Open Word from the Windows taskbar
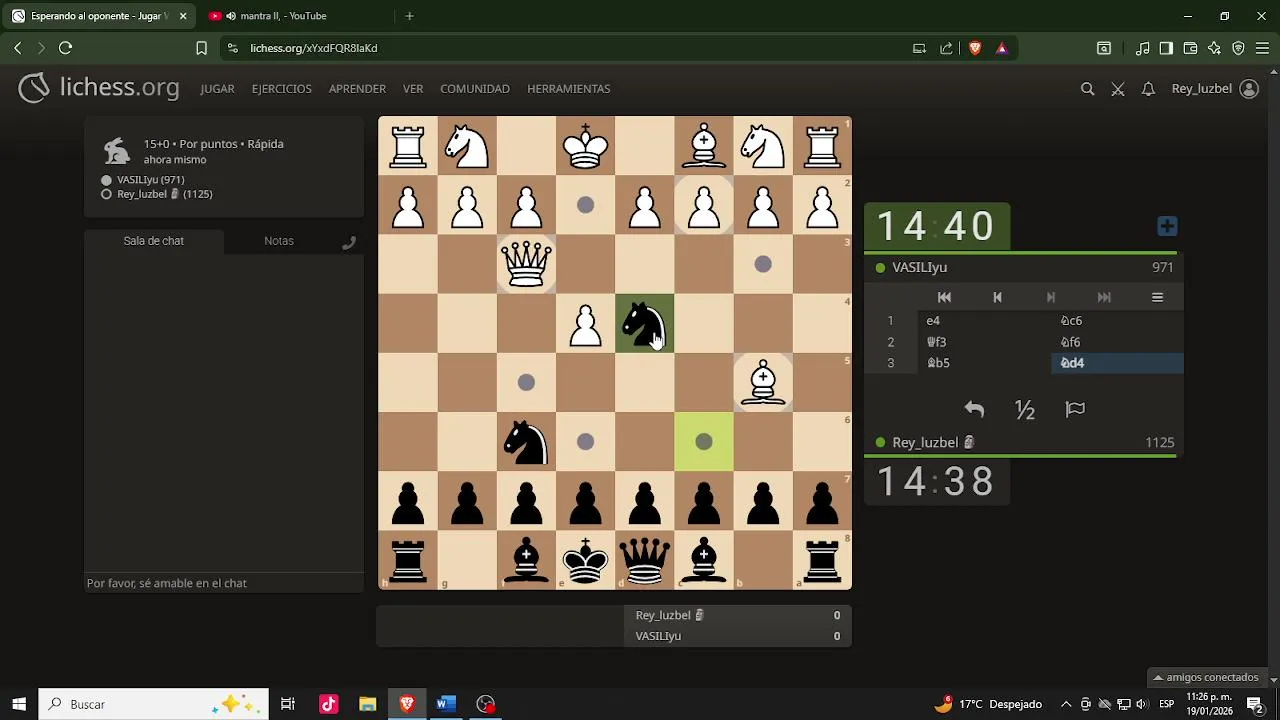 [x=446, y=704]
